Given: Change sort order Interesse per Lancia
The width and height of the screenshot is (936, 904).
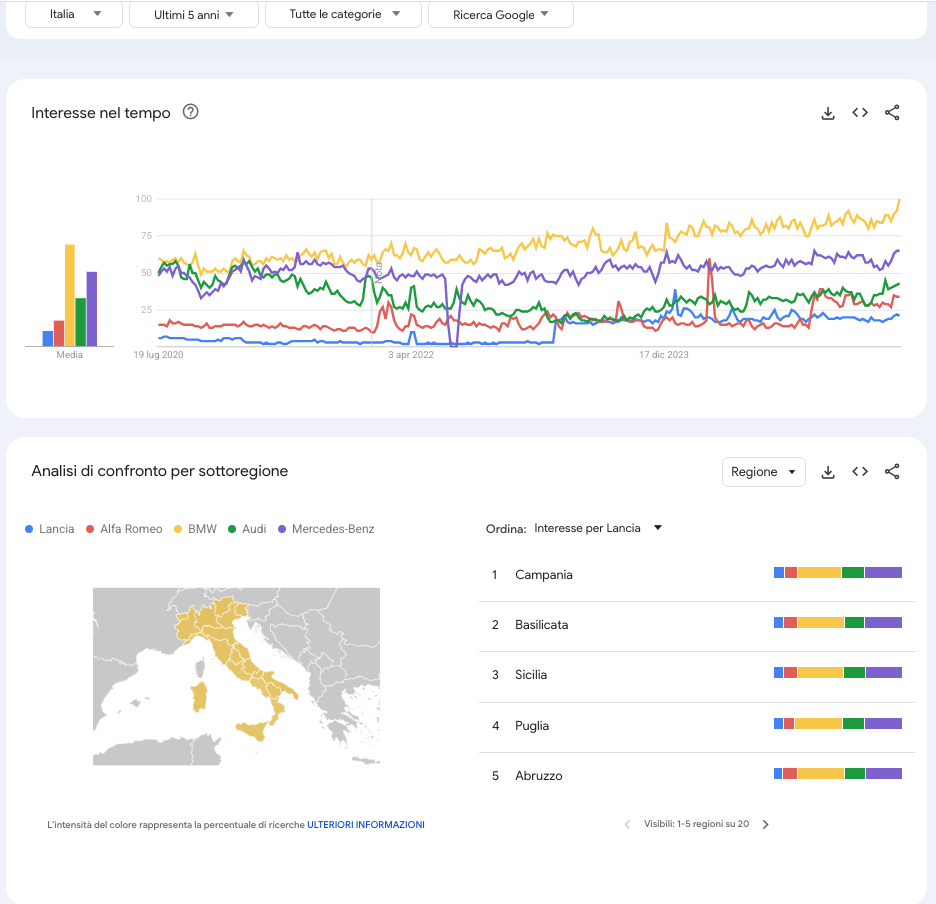Looking at the screenshot, I should (598, 528).
